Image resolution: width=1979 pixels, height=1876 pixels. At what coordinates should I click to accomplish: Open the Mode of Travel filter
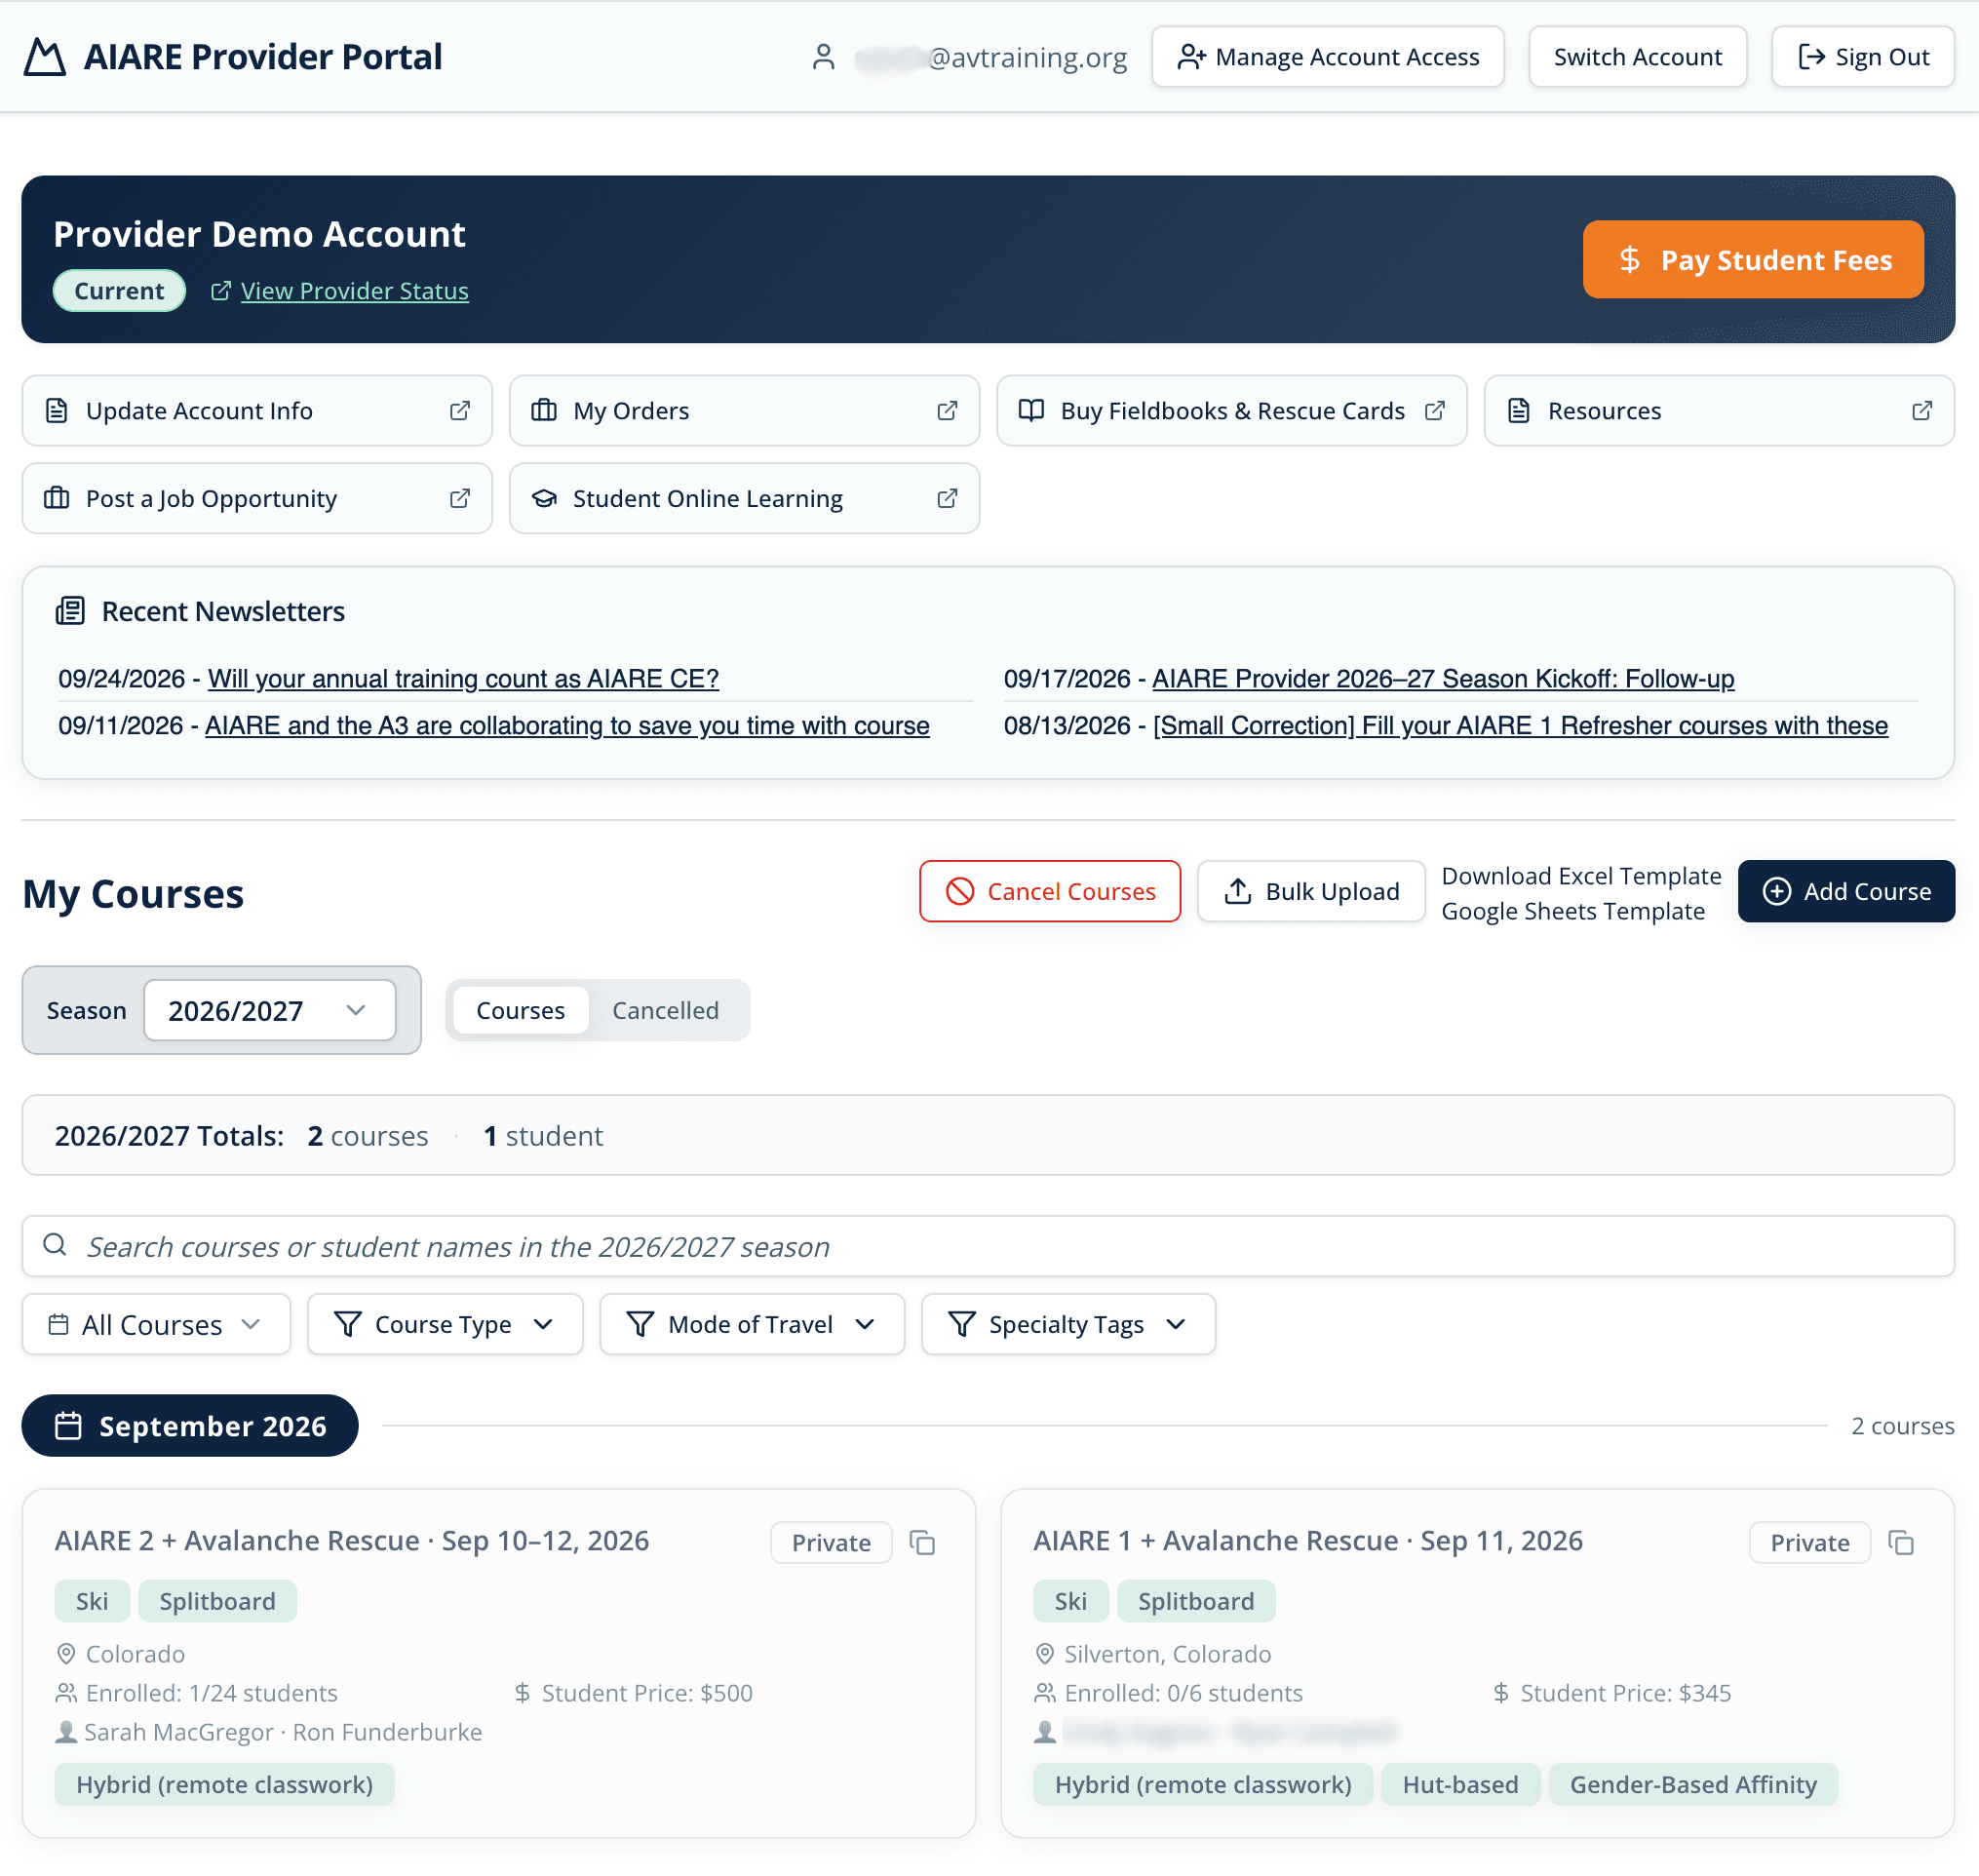pyautogui.click(x=752, y=1325)
